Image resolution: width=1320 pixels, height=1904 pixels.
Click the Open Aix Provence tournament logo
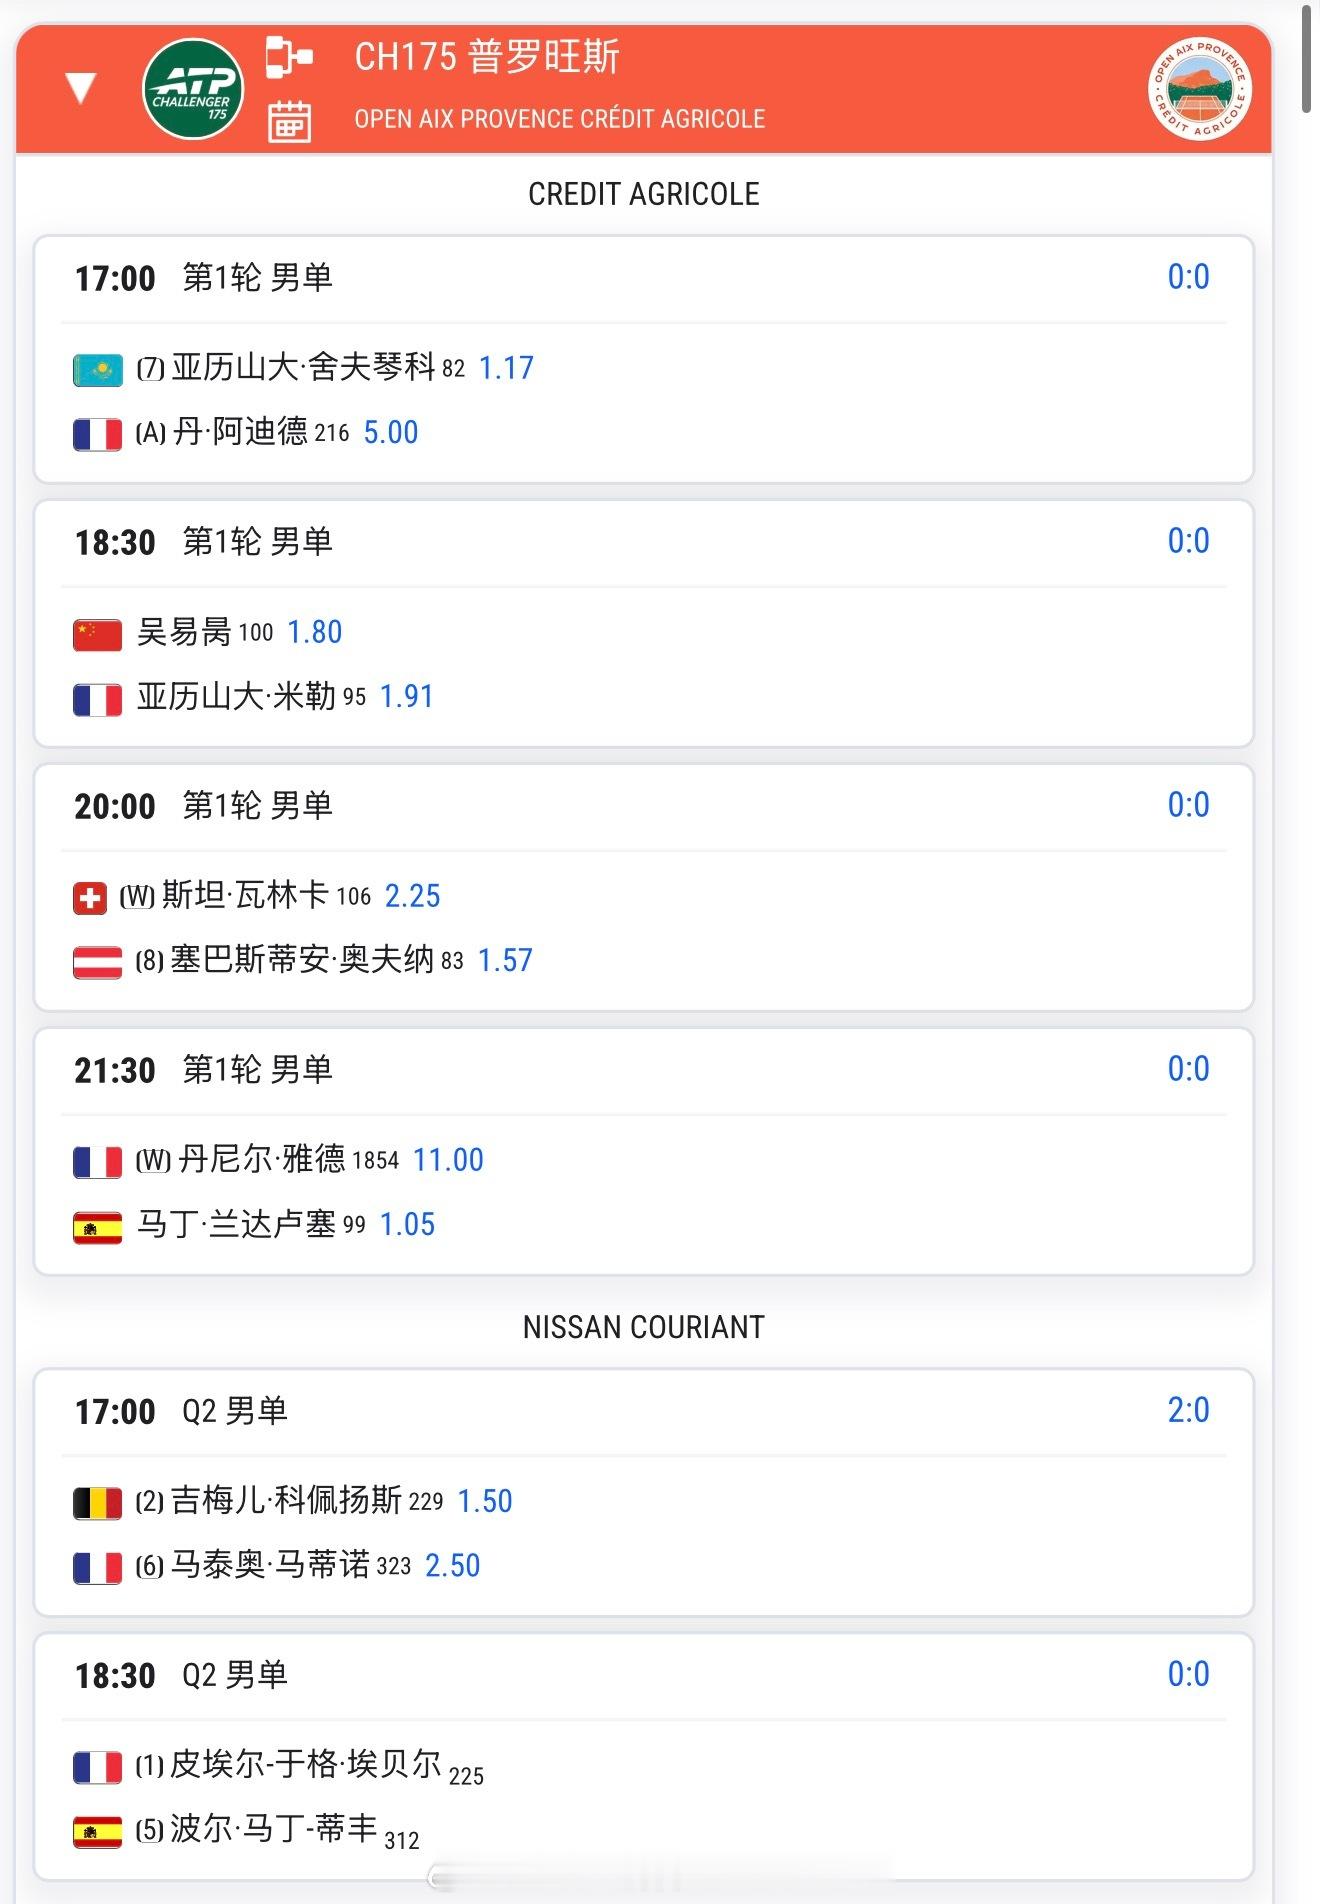click(1199, 90)
